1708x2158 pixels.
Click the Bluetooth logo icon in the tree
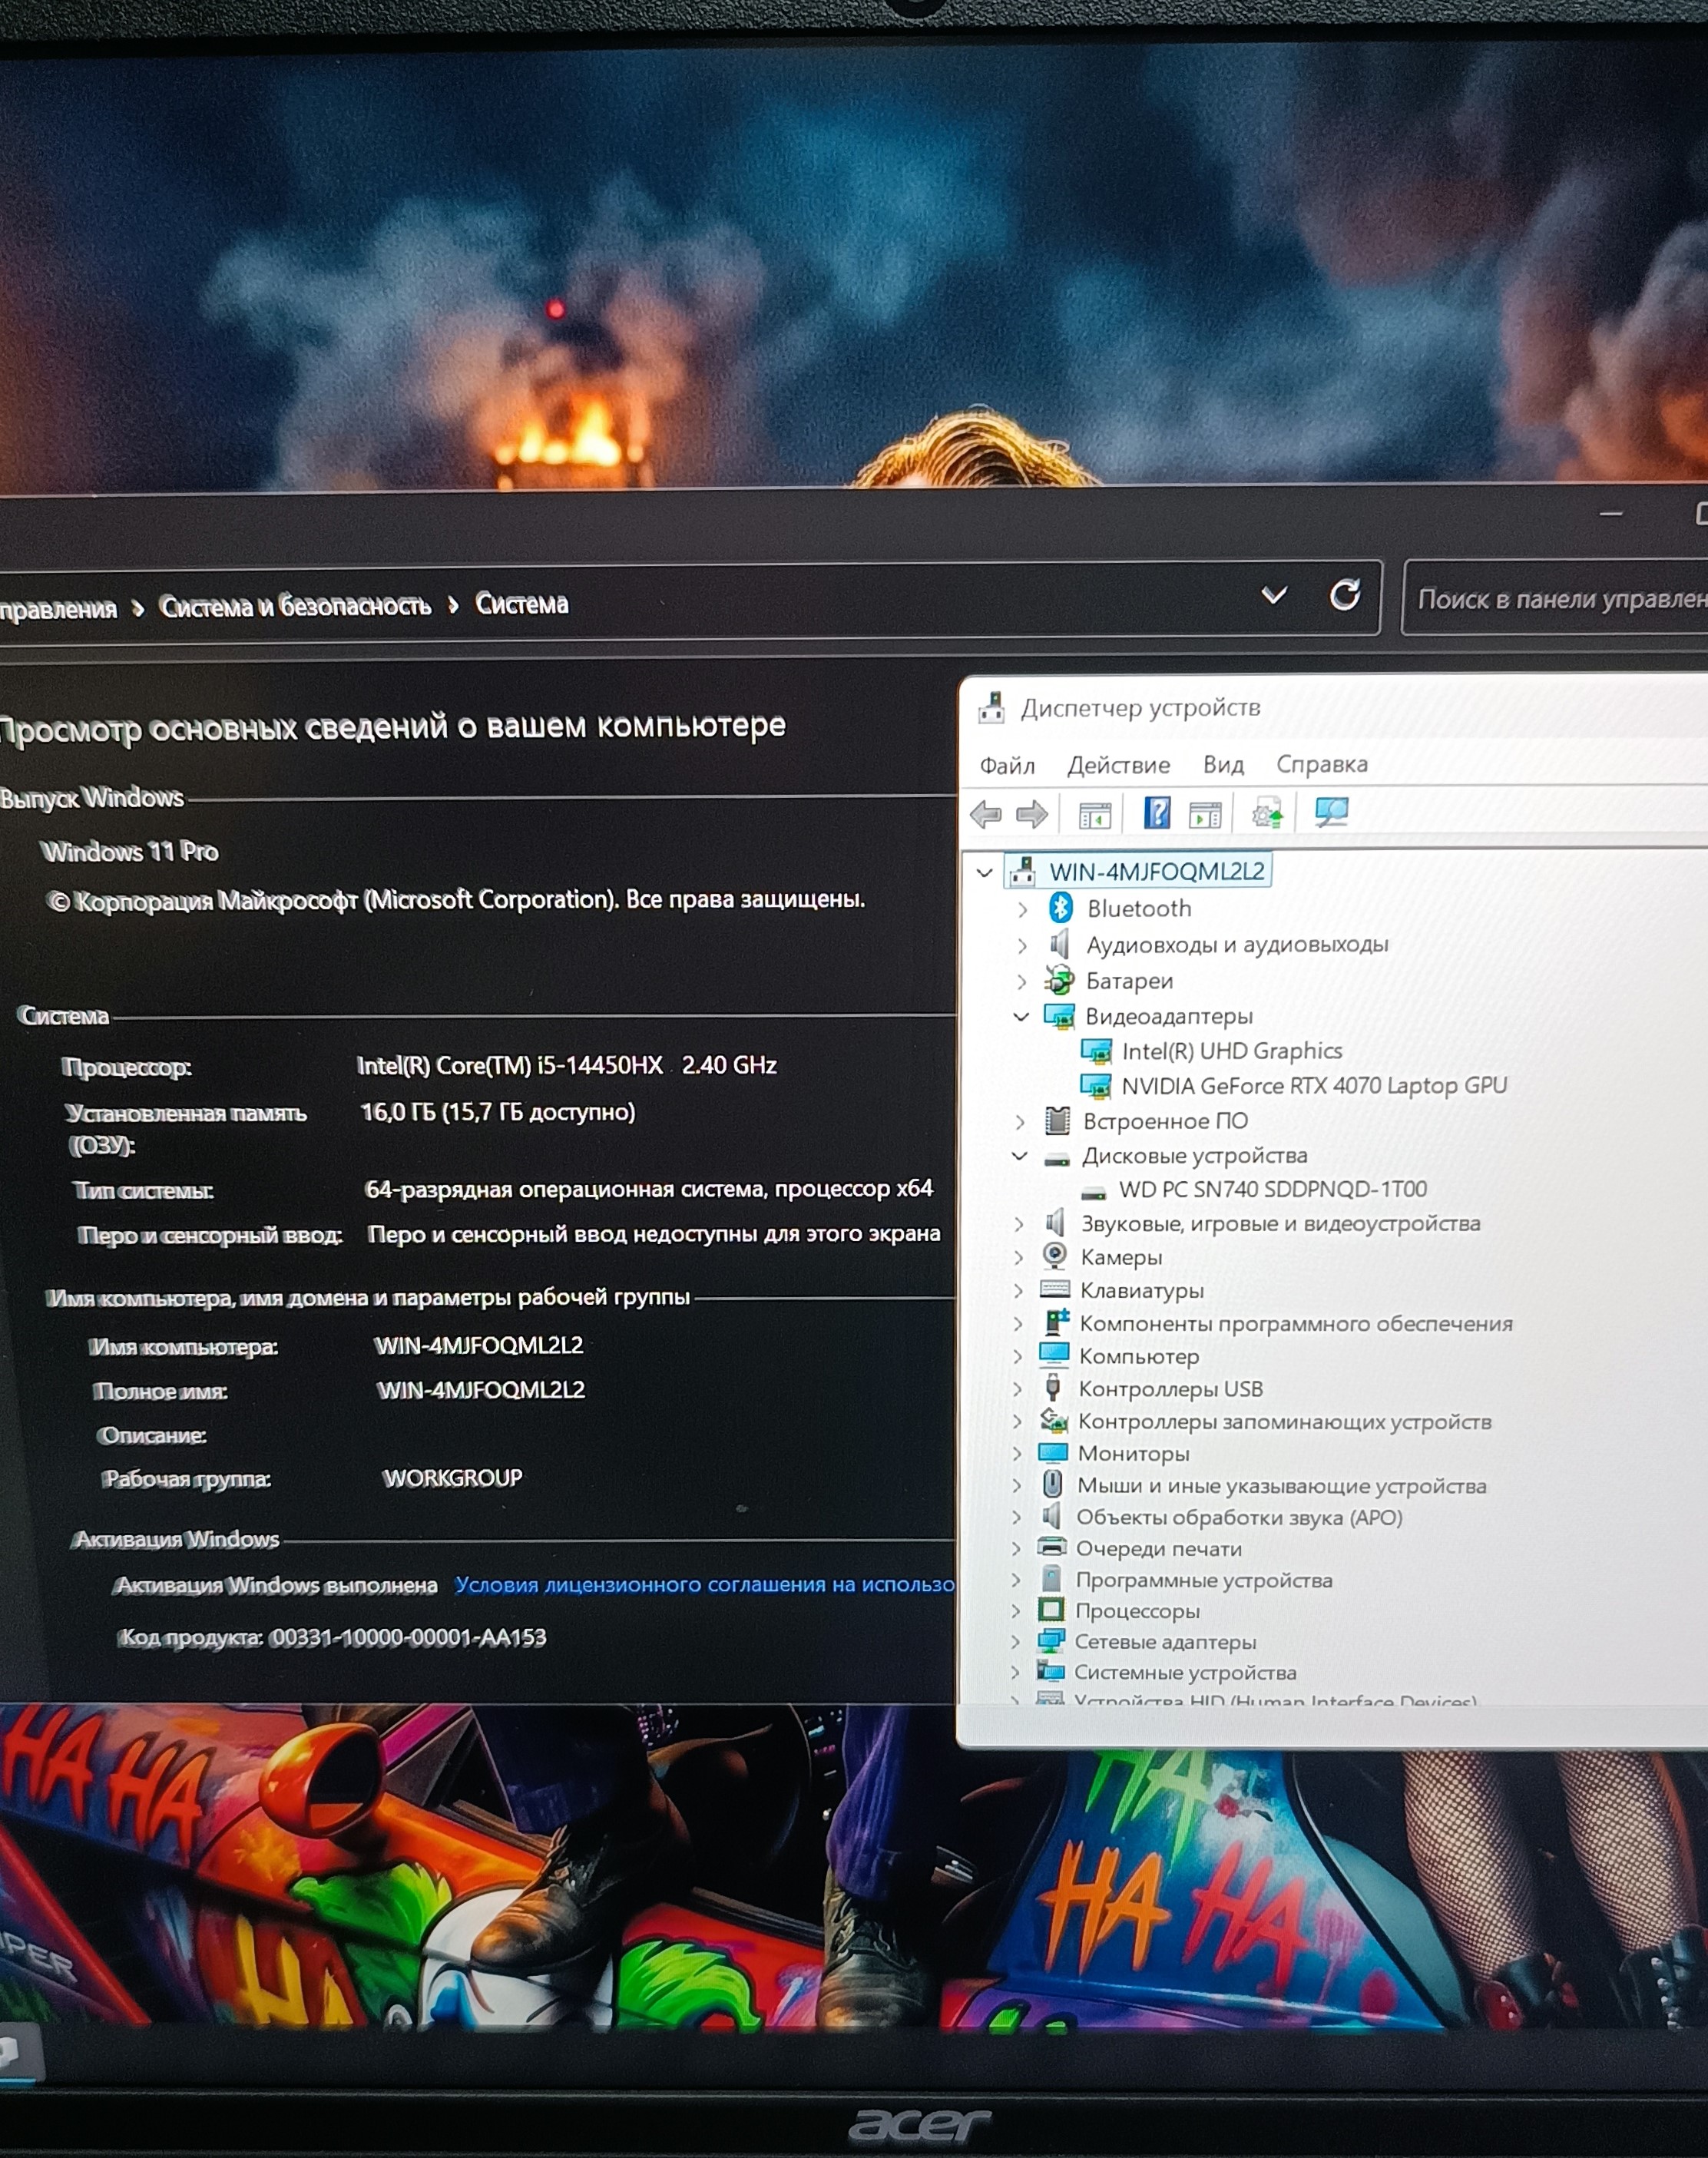pos(1061,908)
